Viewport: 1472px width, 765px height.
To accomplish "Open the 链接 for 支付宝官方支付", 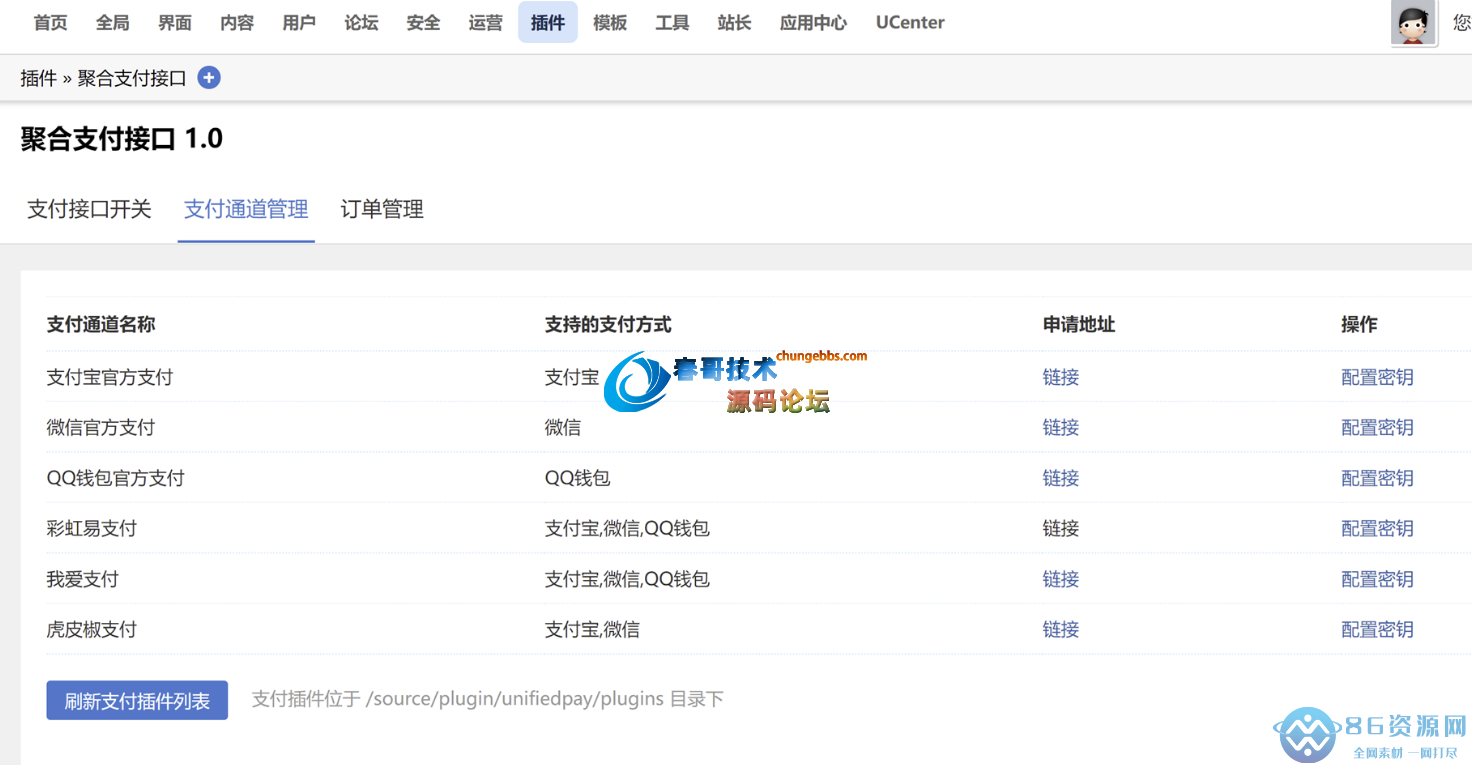I will click(x=1060, y=377).
